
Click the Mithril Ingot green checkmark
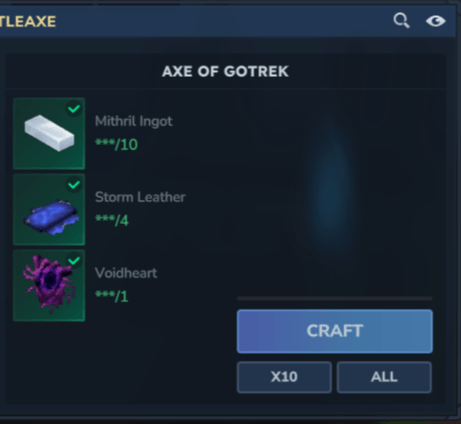tap(74, 109)
